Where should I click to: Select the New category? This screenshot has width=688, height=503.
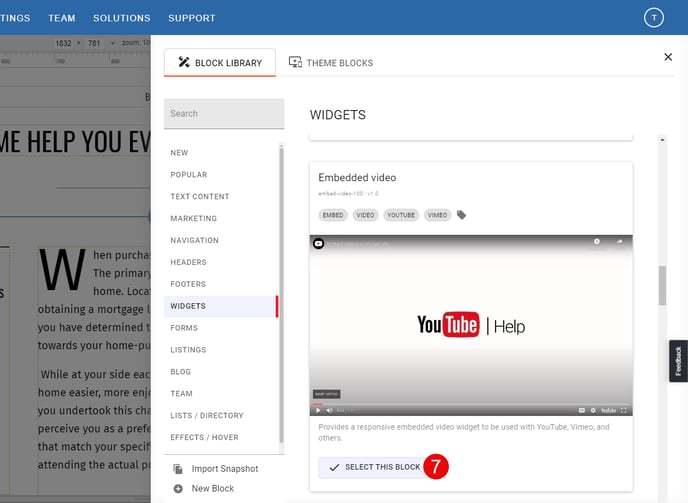[179, 153]
